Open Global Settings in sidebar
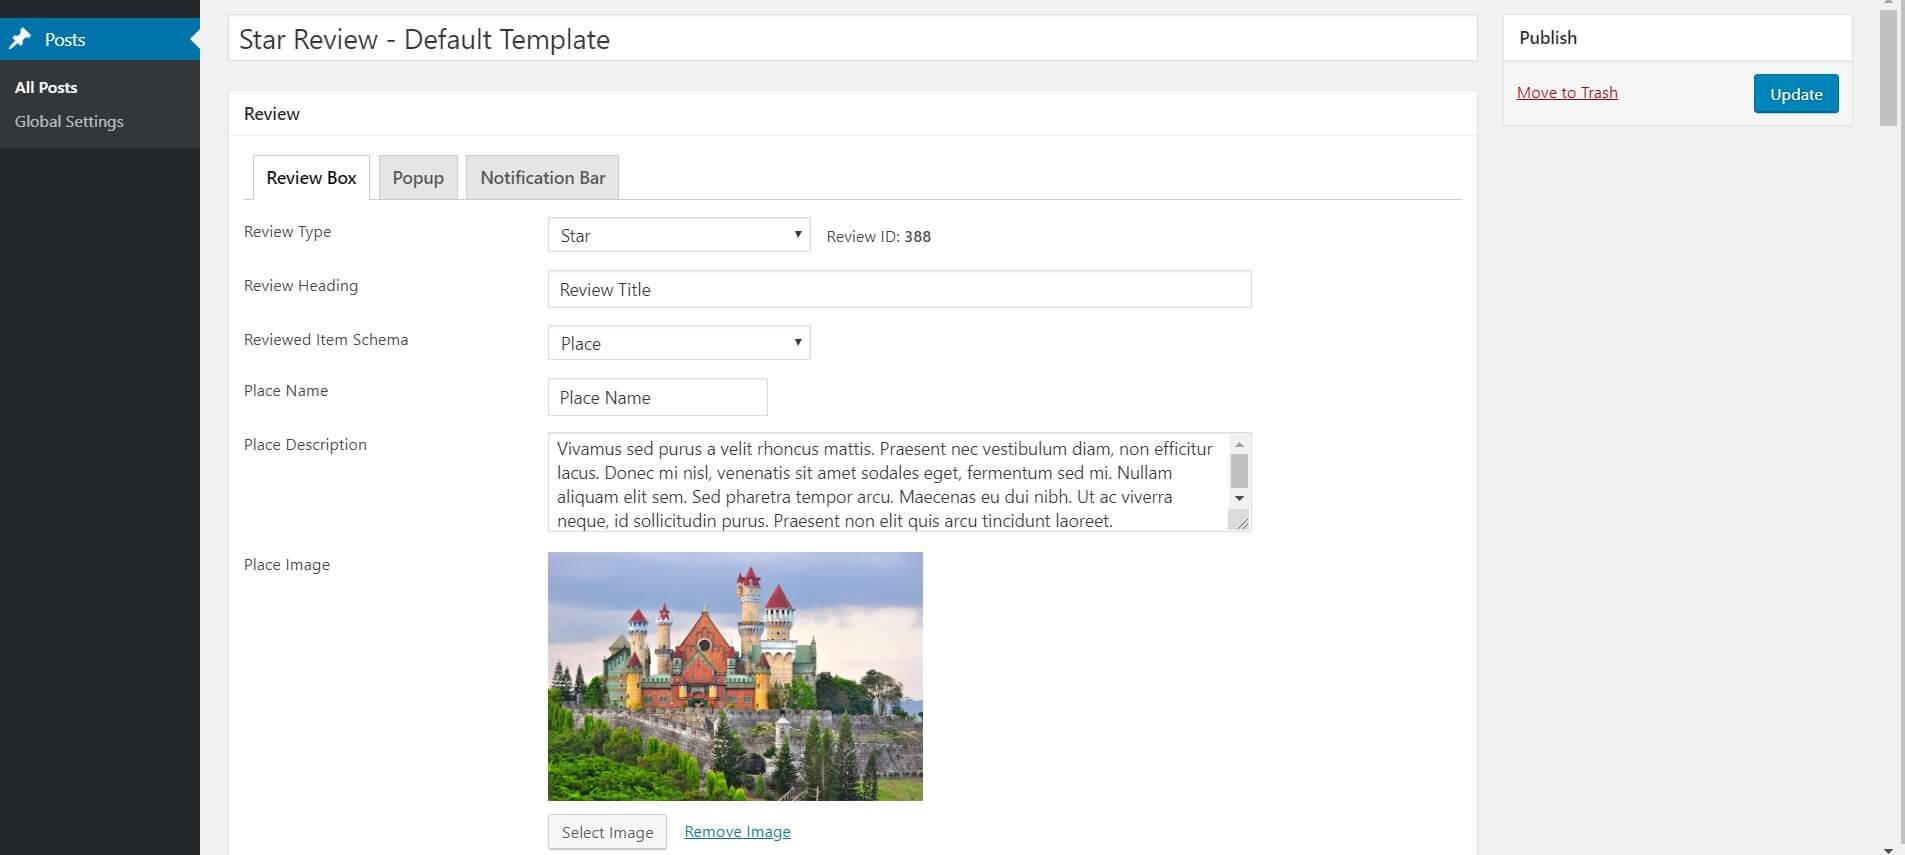1905x855 pixels. pos(69,121)
